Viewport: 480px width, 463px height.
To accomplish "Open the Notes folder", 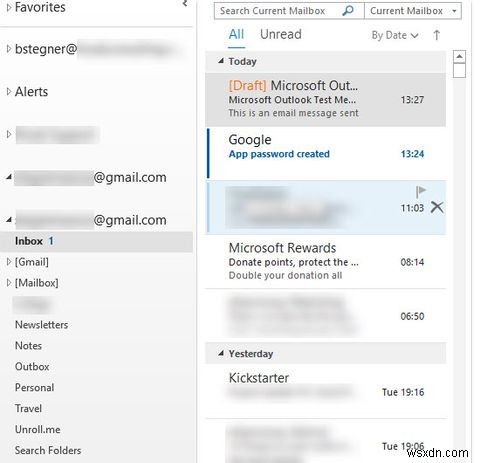I will point(28,346).
